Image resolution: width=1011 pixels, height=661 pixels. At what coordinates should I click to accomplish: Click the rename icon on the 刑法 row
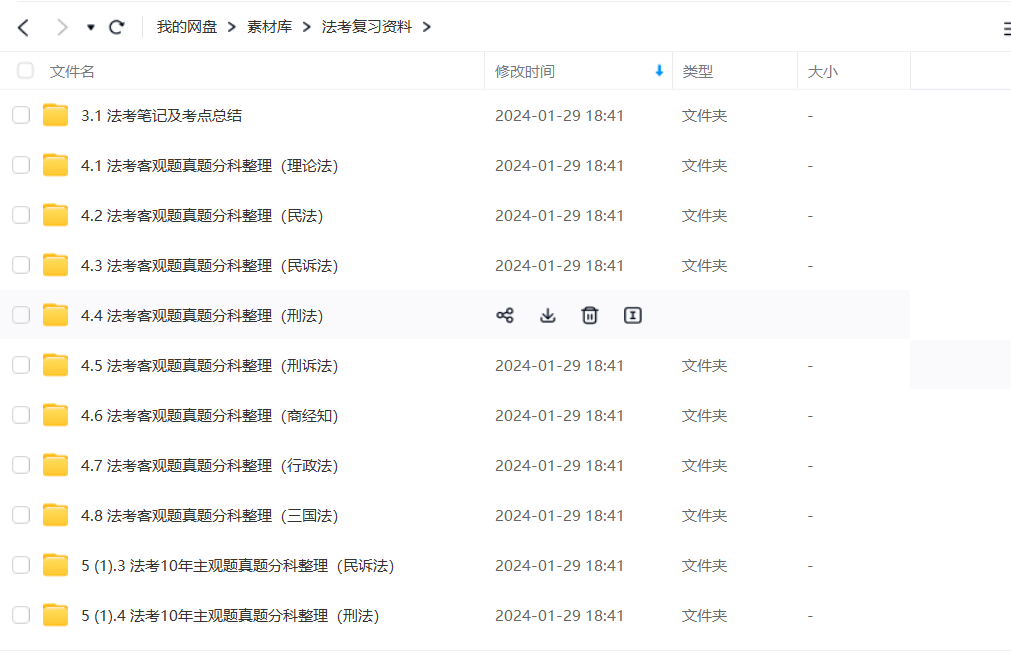[x=632, y=316]
